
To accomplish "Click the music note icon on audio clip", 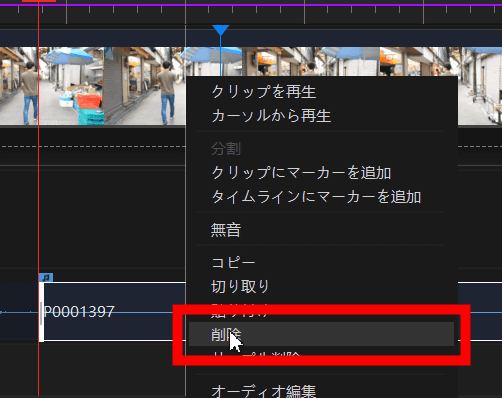I will [x=46, y=277].
